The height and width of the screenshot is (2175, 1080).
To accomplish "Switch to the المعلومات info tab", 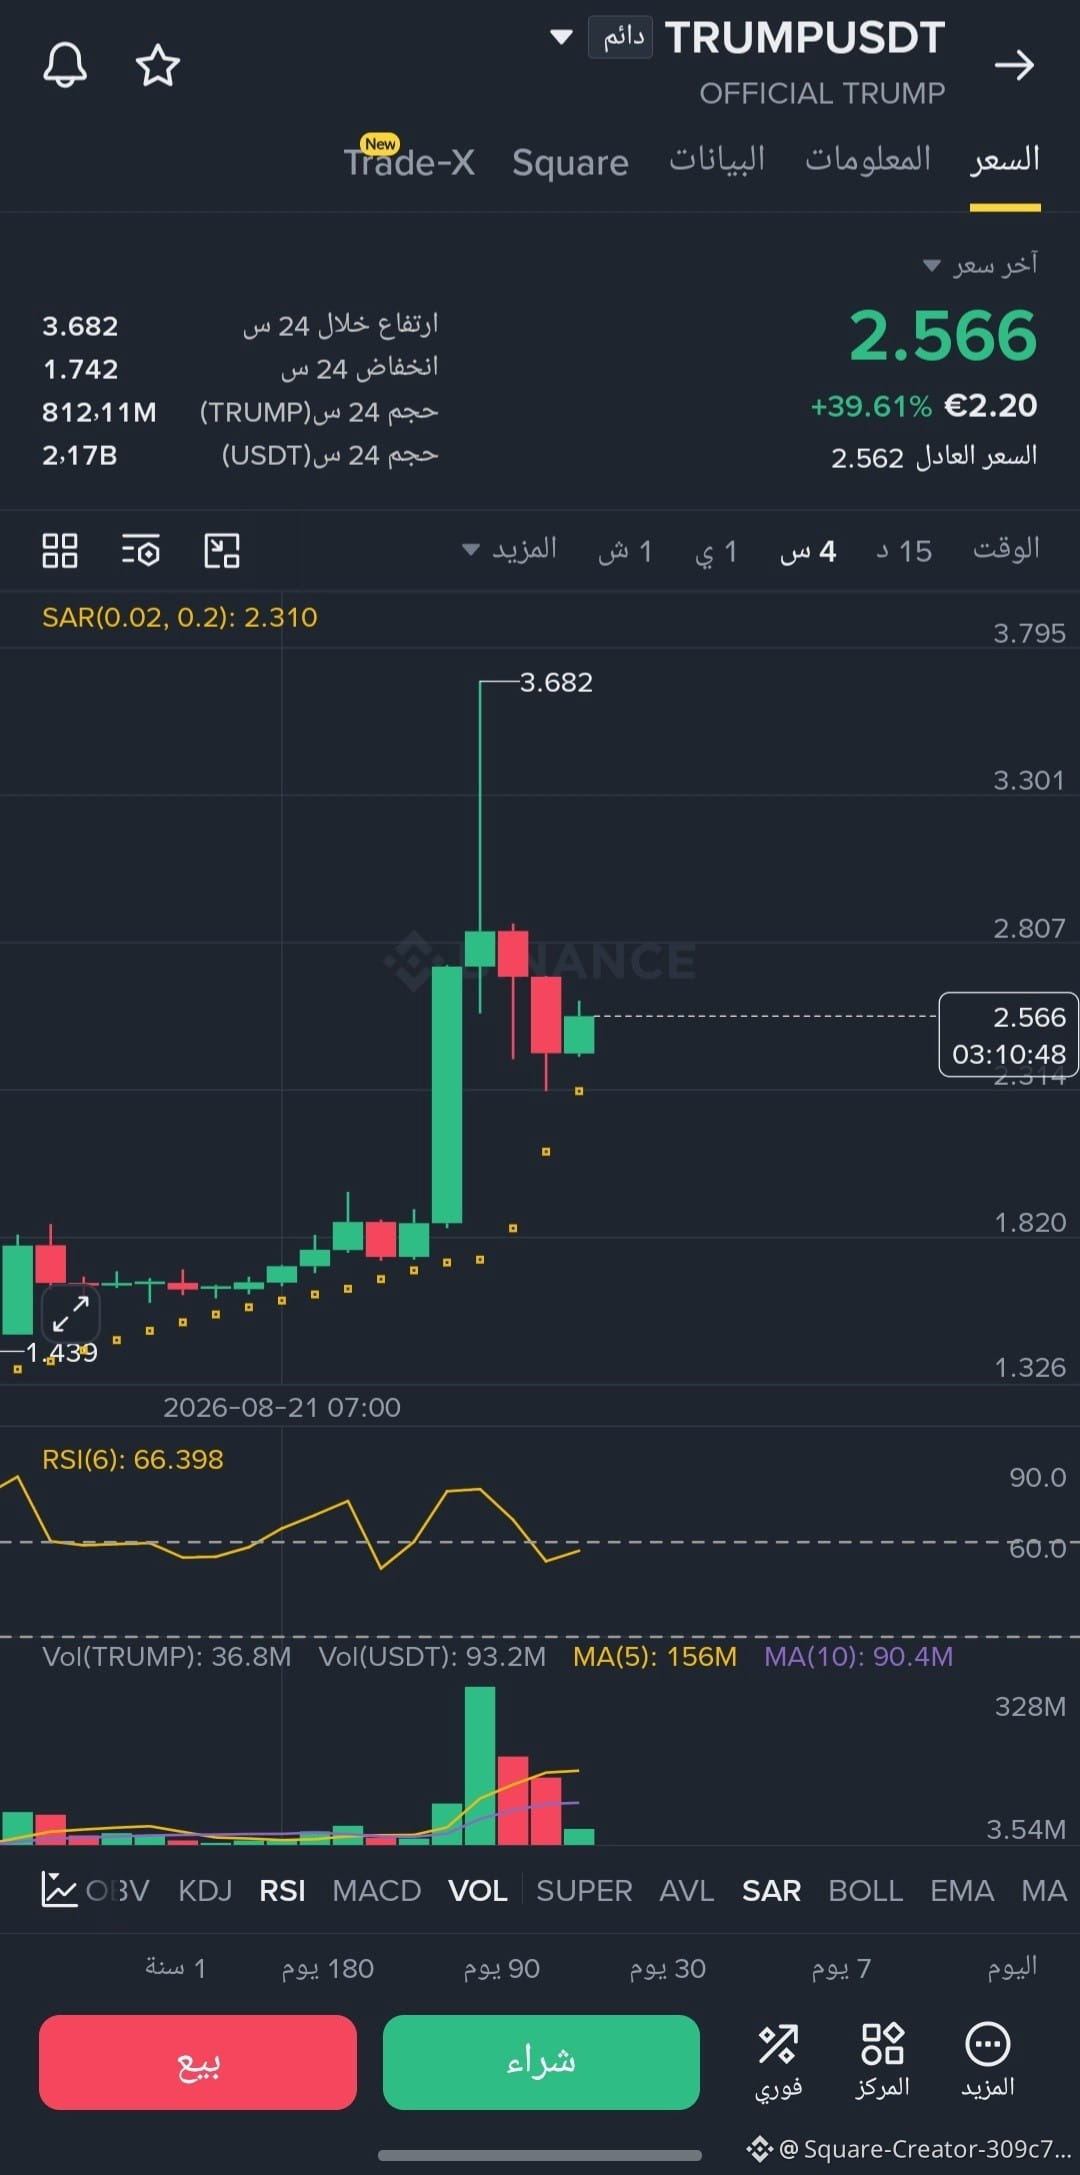I will click(868, 160).
